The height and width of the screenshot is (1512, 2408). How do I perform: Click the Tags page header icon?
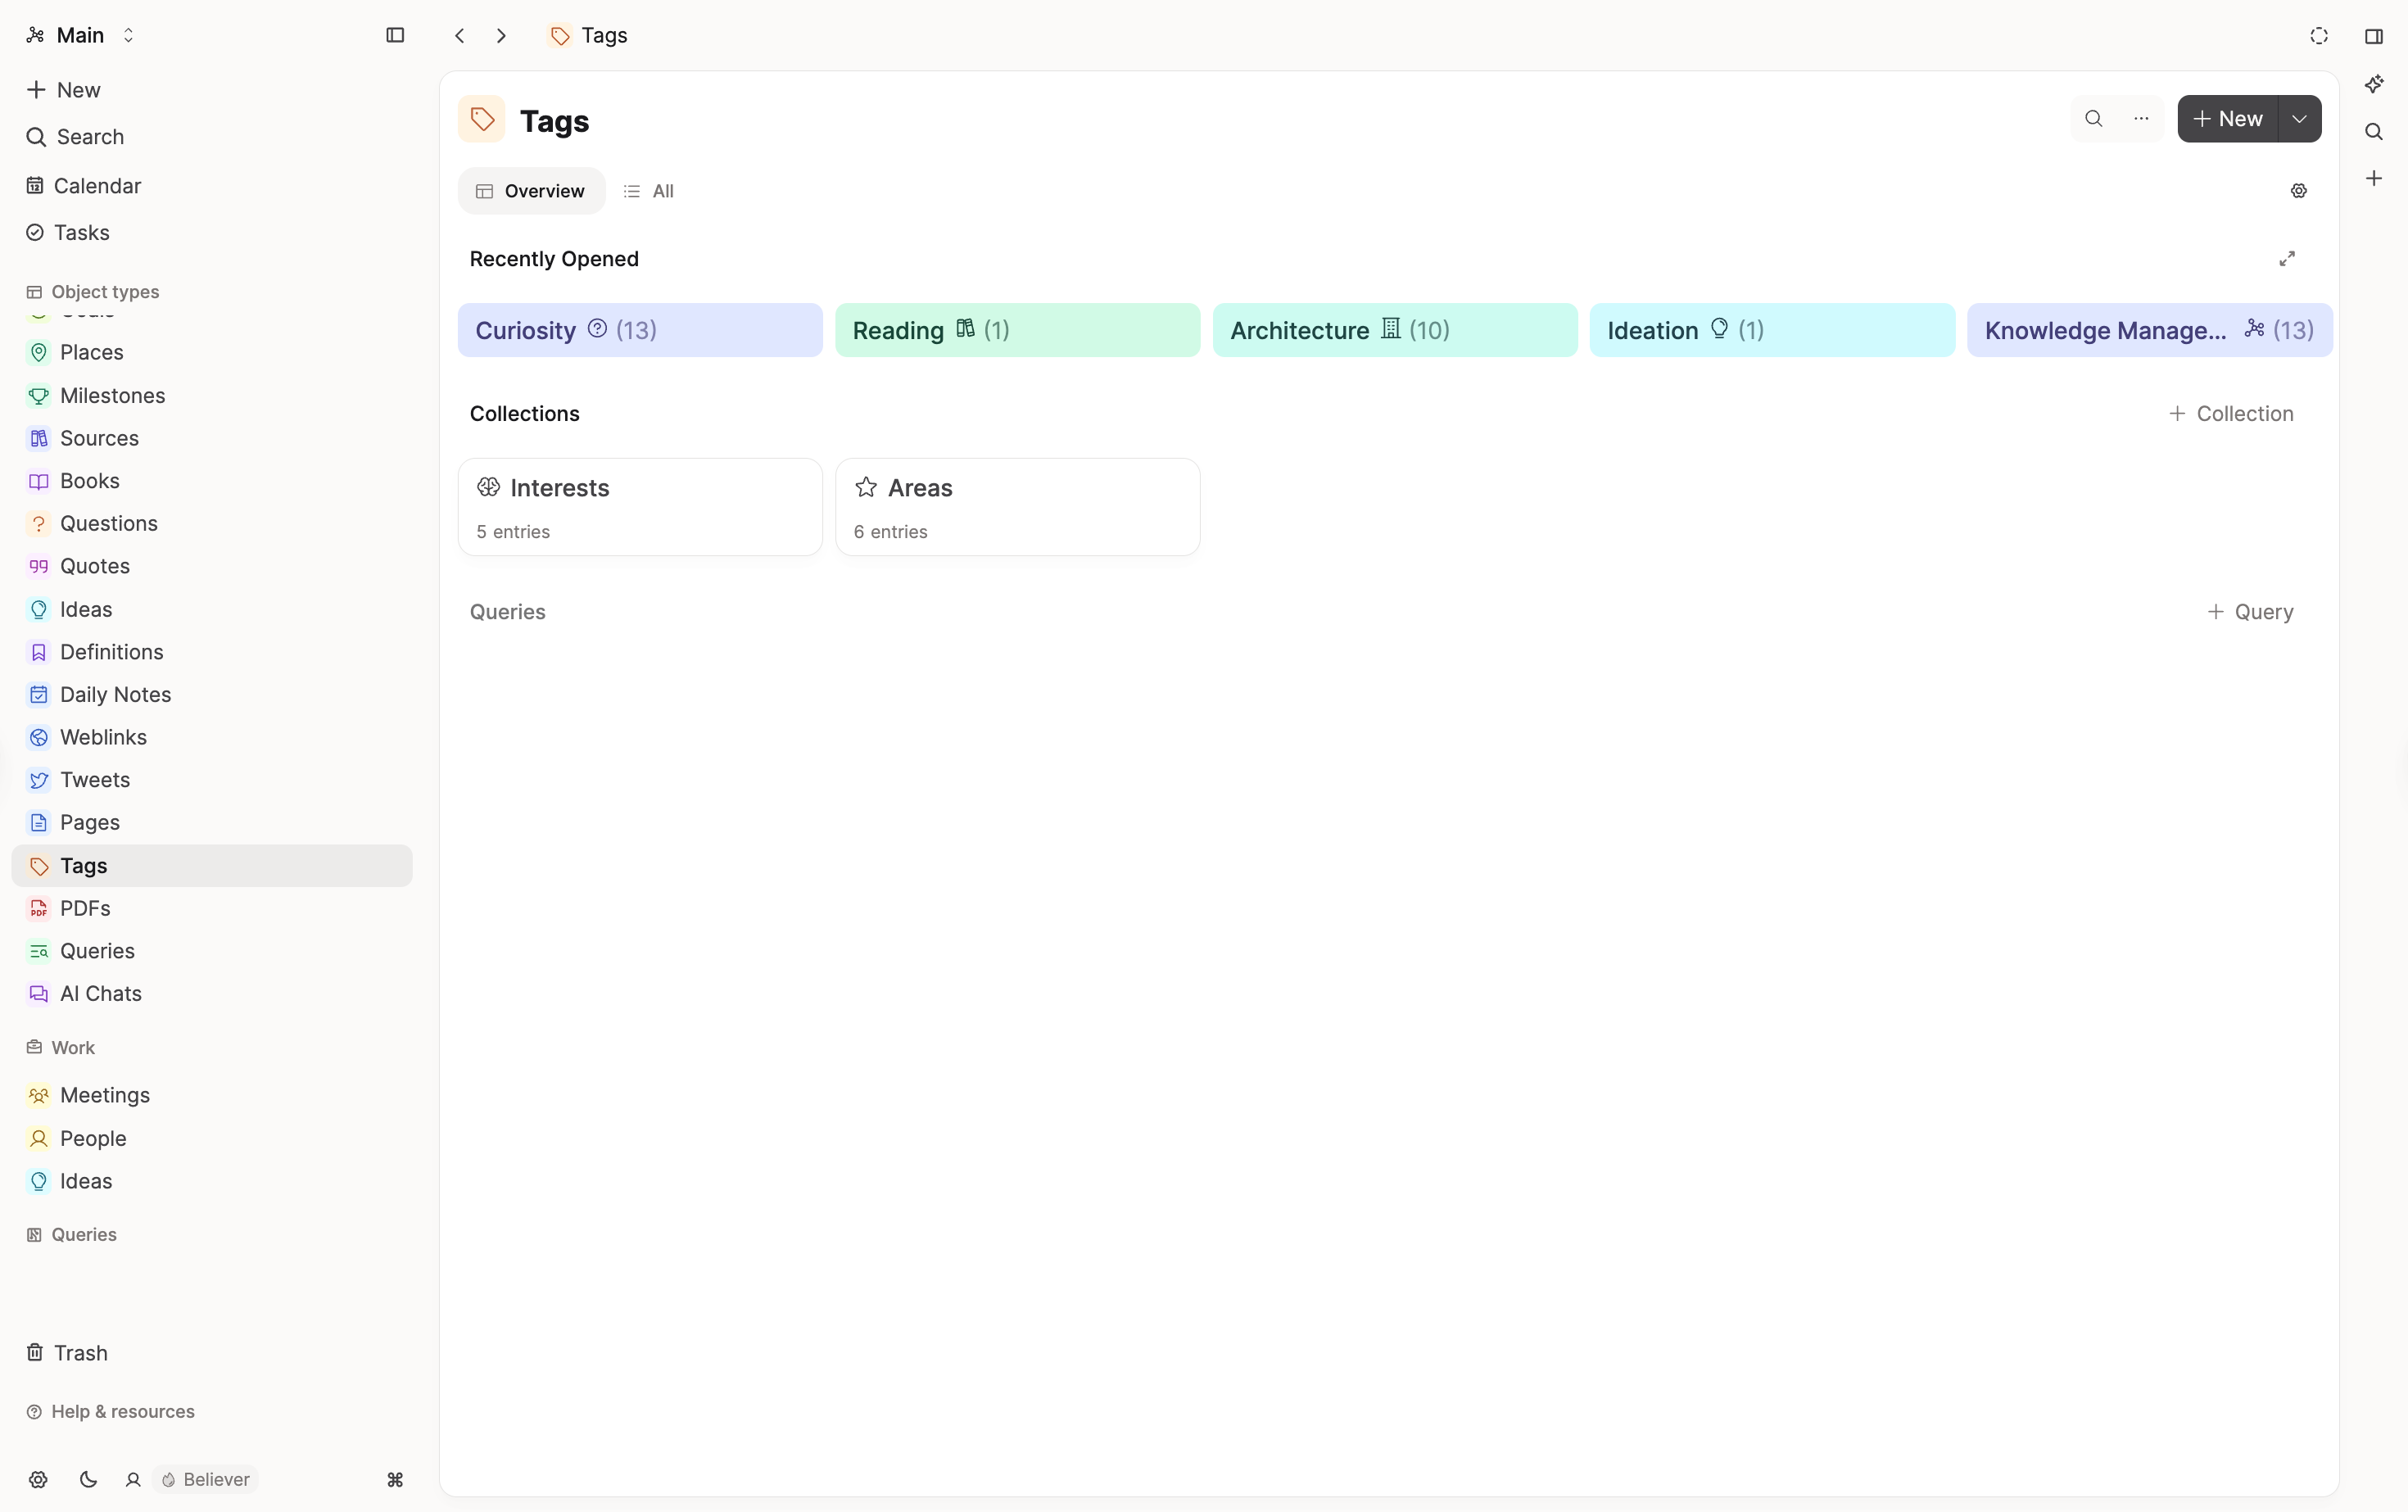[482, 119]
